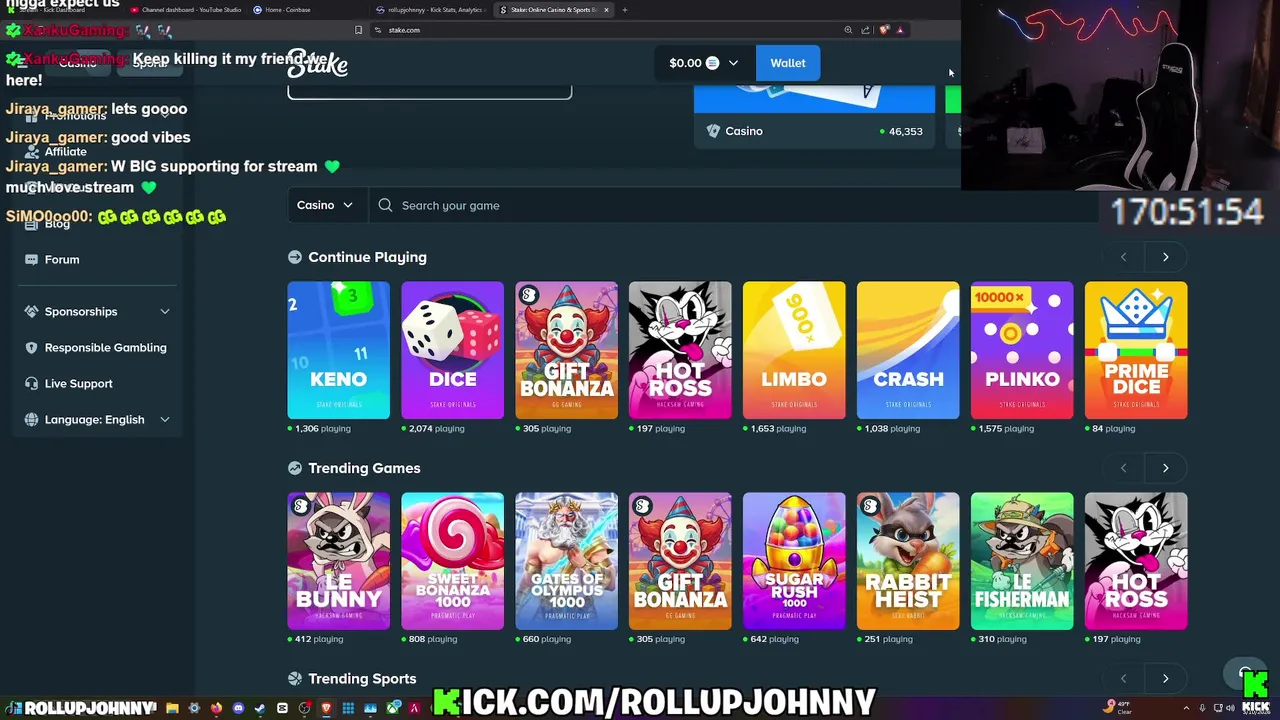Open Firefox from the taskbar
This screenshot has height=720, width=1280.
[216, 708]
